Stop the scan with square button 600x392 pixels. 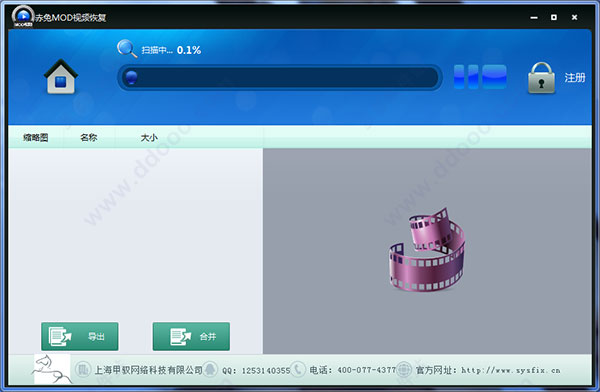(494, 77)
